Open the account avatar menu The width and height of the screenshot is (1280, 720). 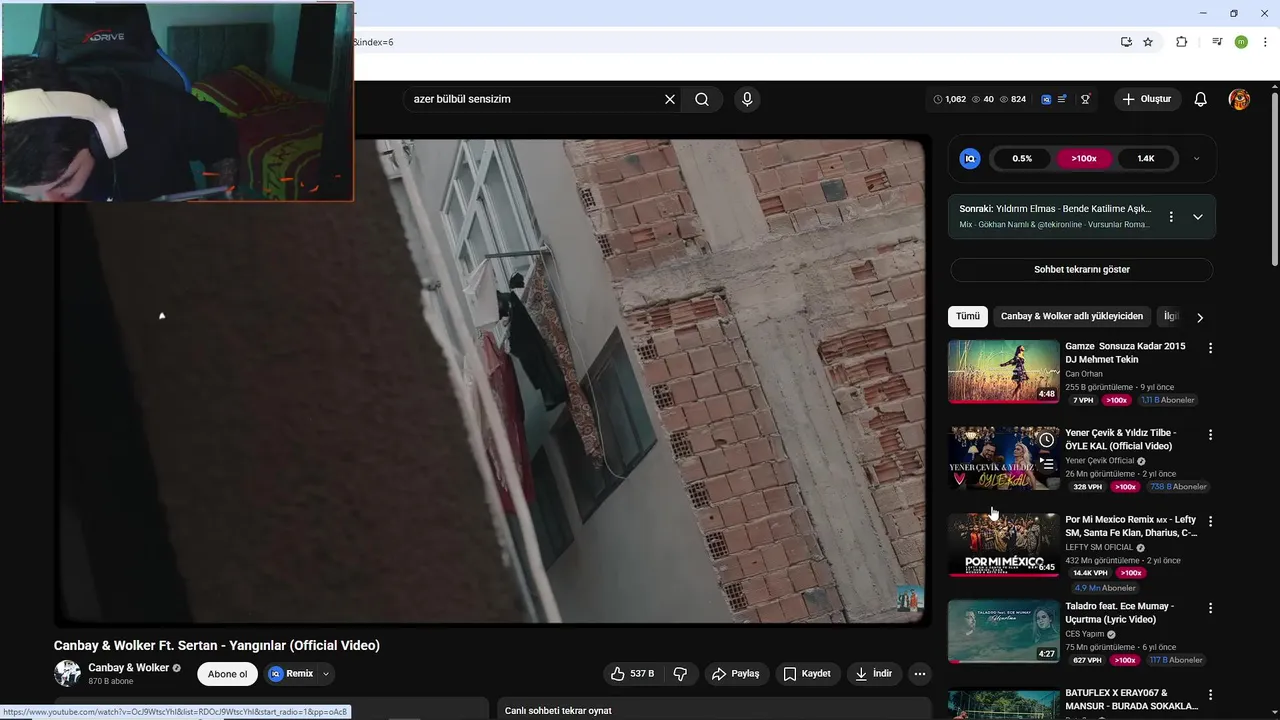1239,99
